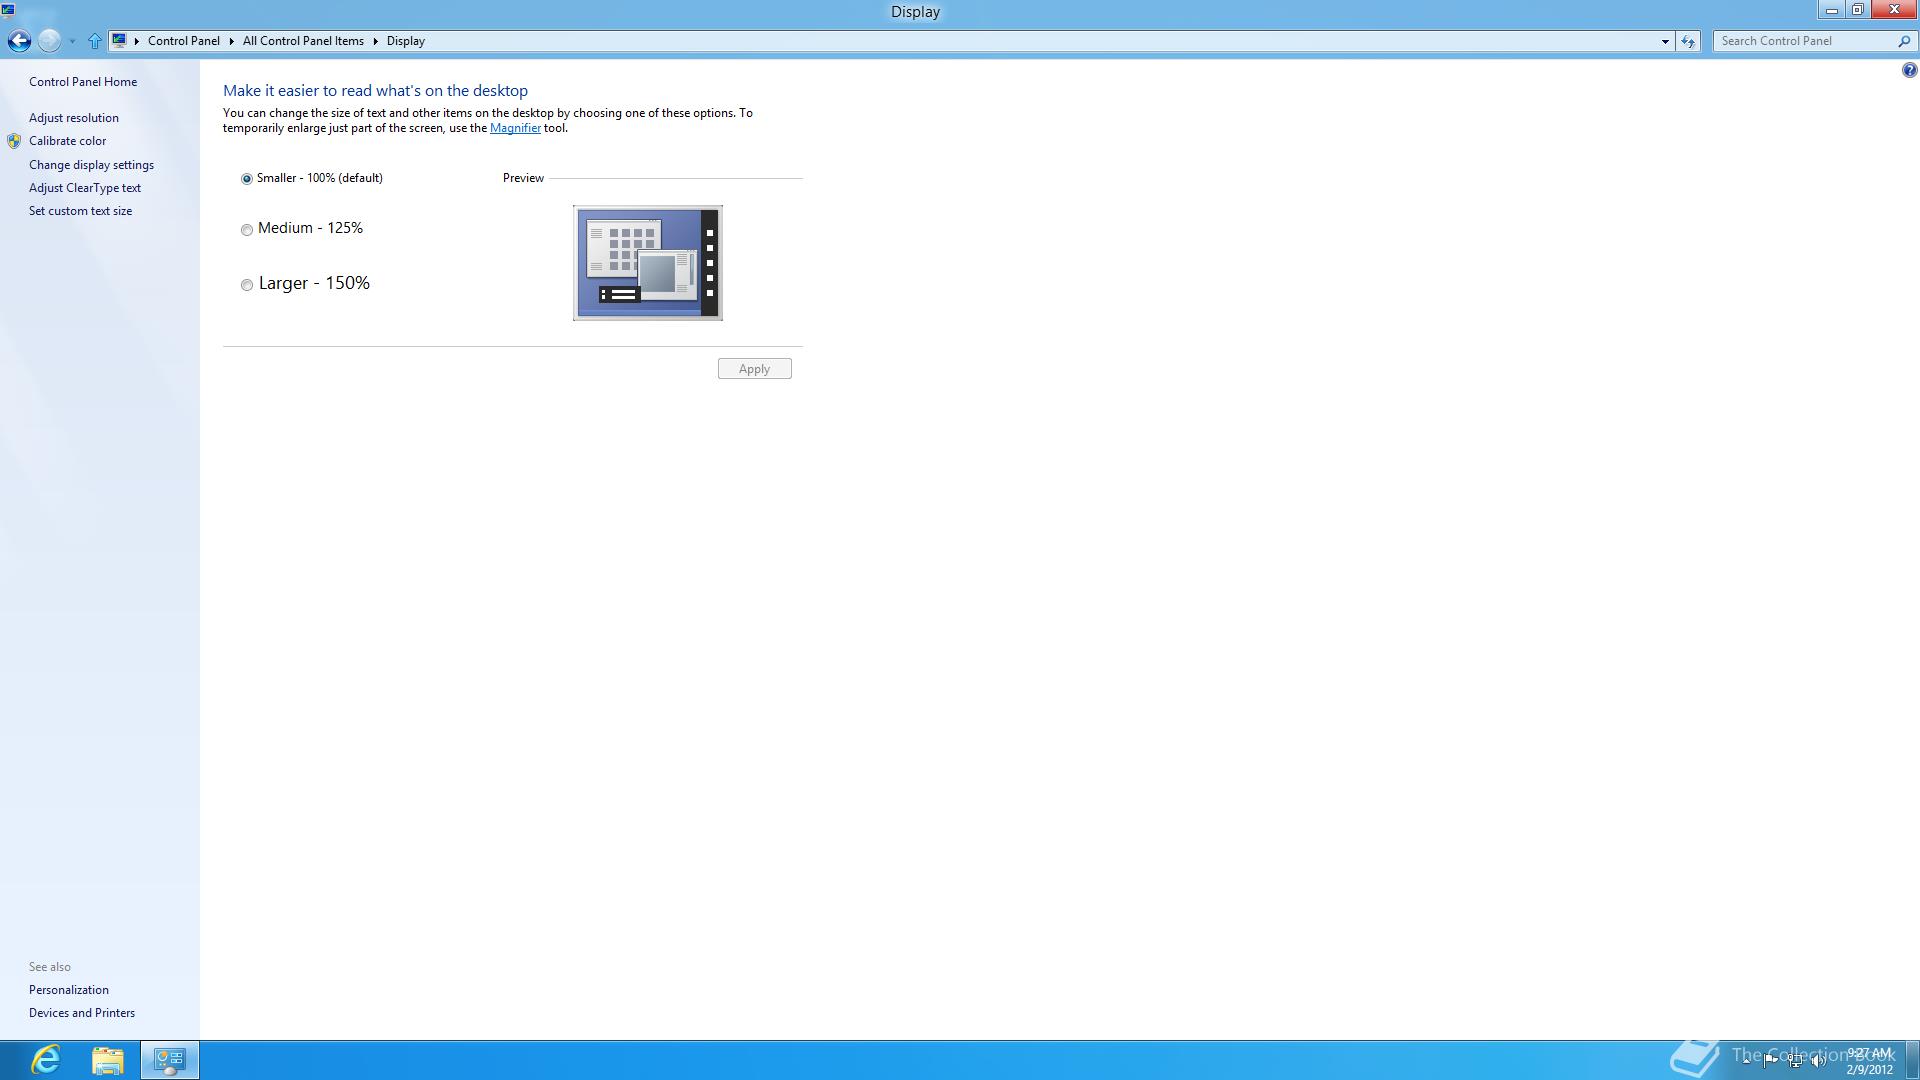The height and width of the screenshot is (1080, 1920).
Task: Click the refresh icon beside address bar
Action: click(1688, 41)
